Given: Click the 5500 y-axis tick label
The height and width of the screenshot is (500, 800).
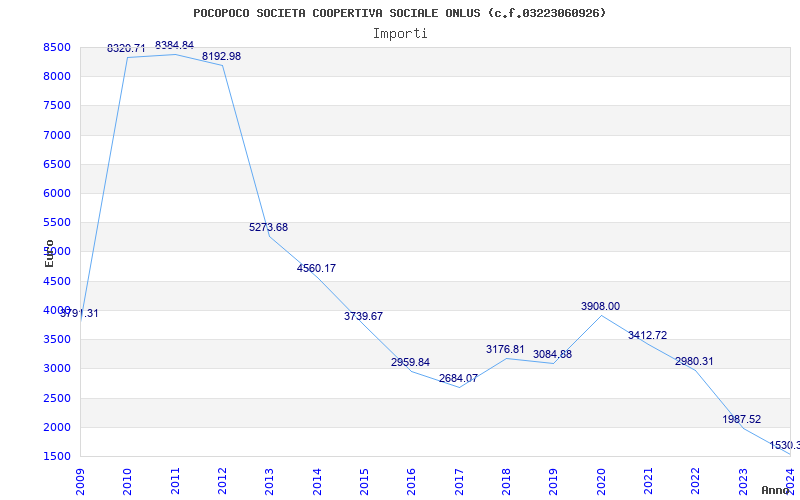Looking at the screenshot, I should (57, 222).
